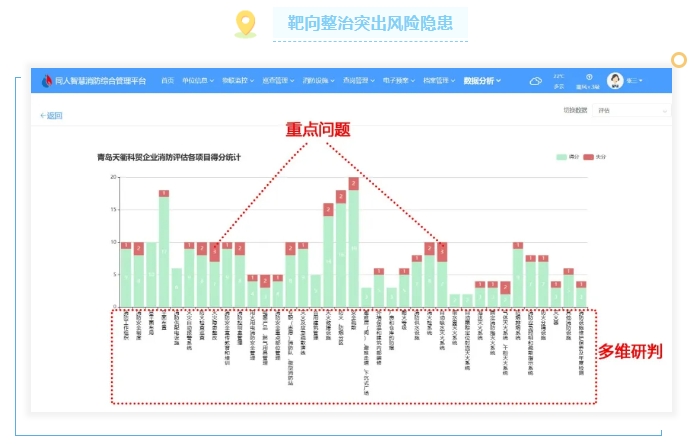
Task: Open the 切换数据 dropdown selector
Action: (x=630, y=111)
